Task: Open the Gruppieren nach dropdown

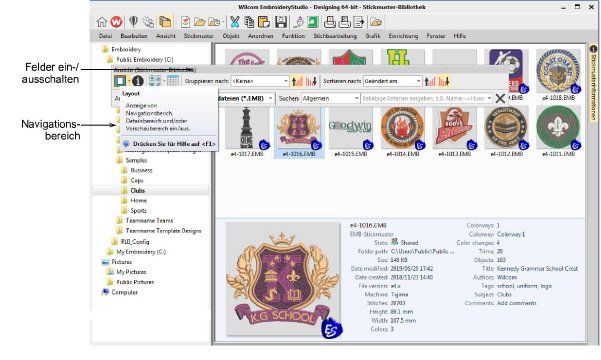Action: click(259, 81)
